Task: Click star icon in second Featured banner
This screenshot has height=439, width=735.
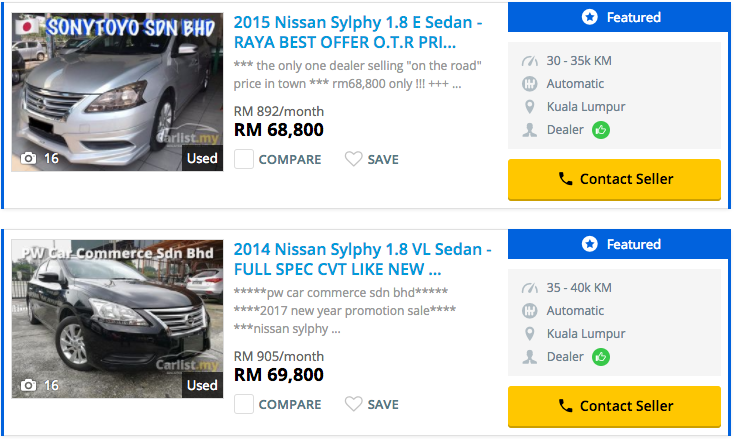Action: pyautogui.click(x=590, y=244)
